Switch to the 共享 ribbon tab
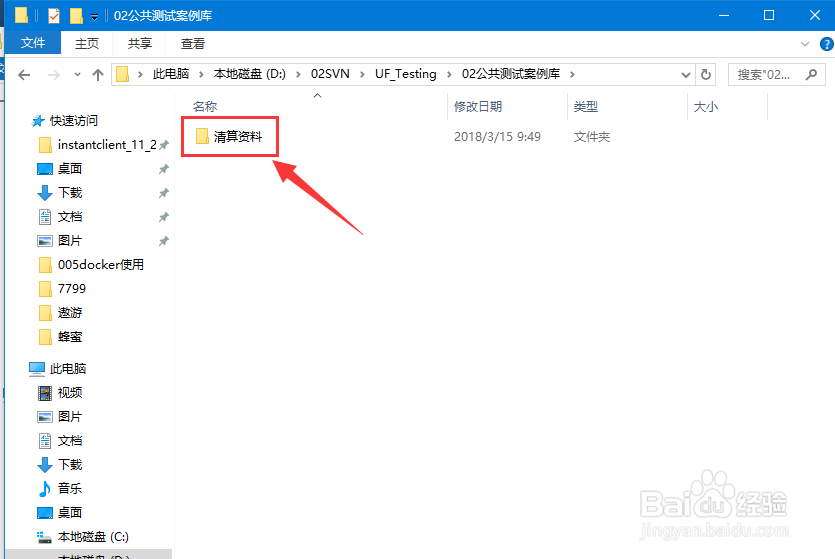Viewport: 835px width, 559px height. 140,44
